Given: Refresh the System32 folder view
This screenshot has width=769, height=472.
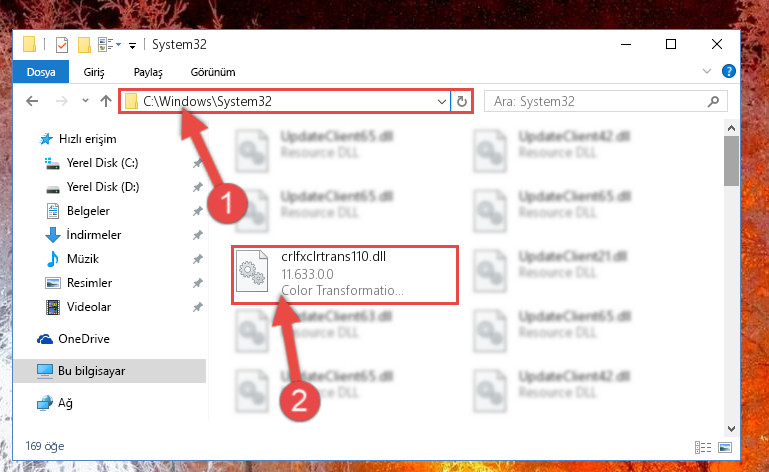Looking at the screenshot, I should [461, 102].
